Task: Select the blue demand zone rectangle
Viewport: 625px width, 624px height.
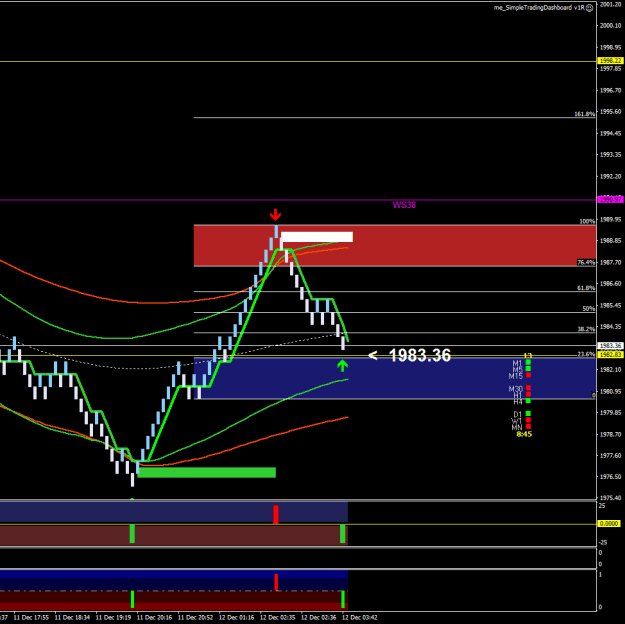Action: [x=395, y=378]
